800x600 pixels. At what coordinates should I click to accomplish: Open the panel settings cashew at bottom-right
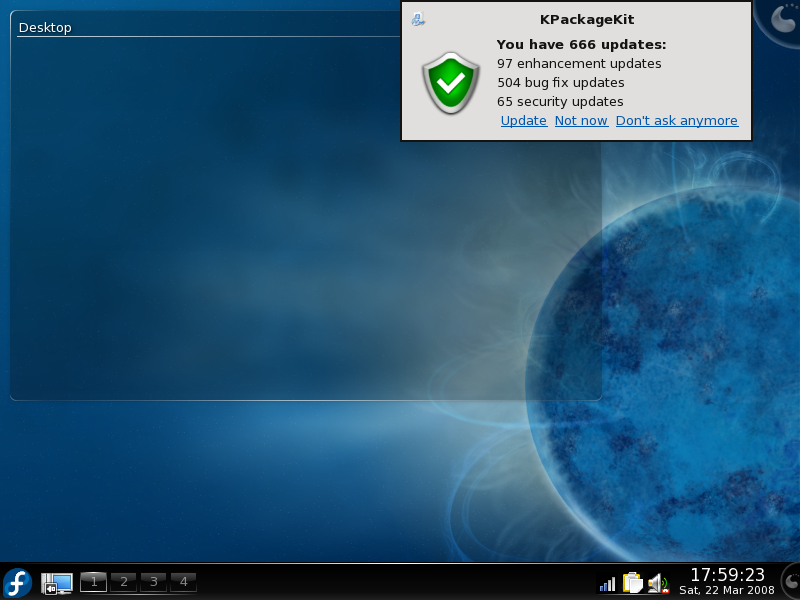790,582
